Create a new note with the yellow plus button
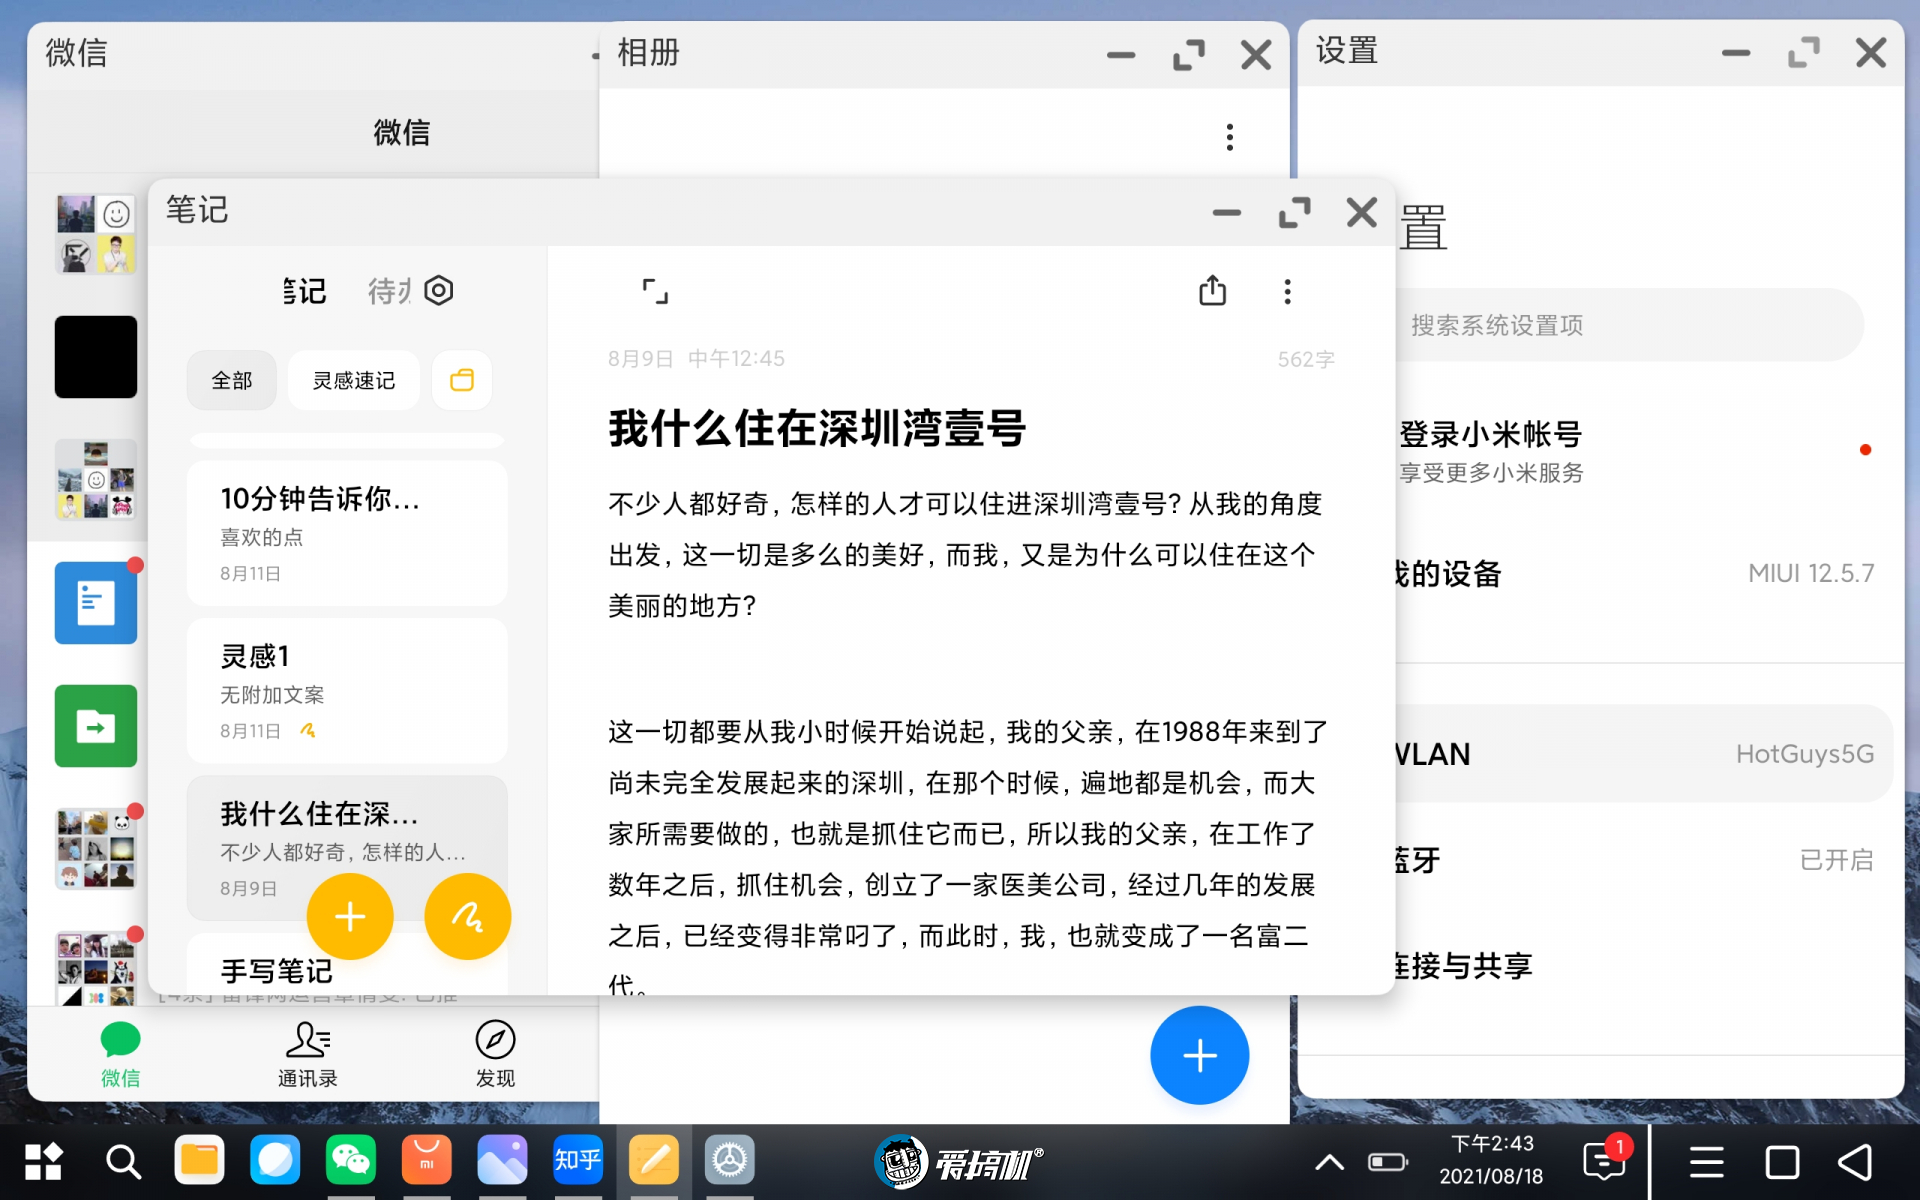The height and width of the screenshot is (1200, 1920). 350,916
